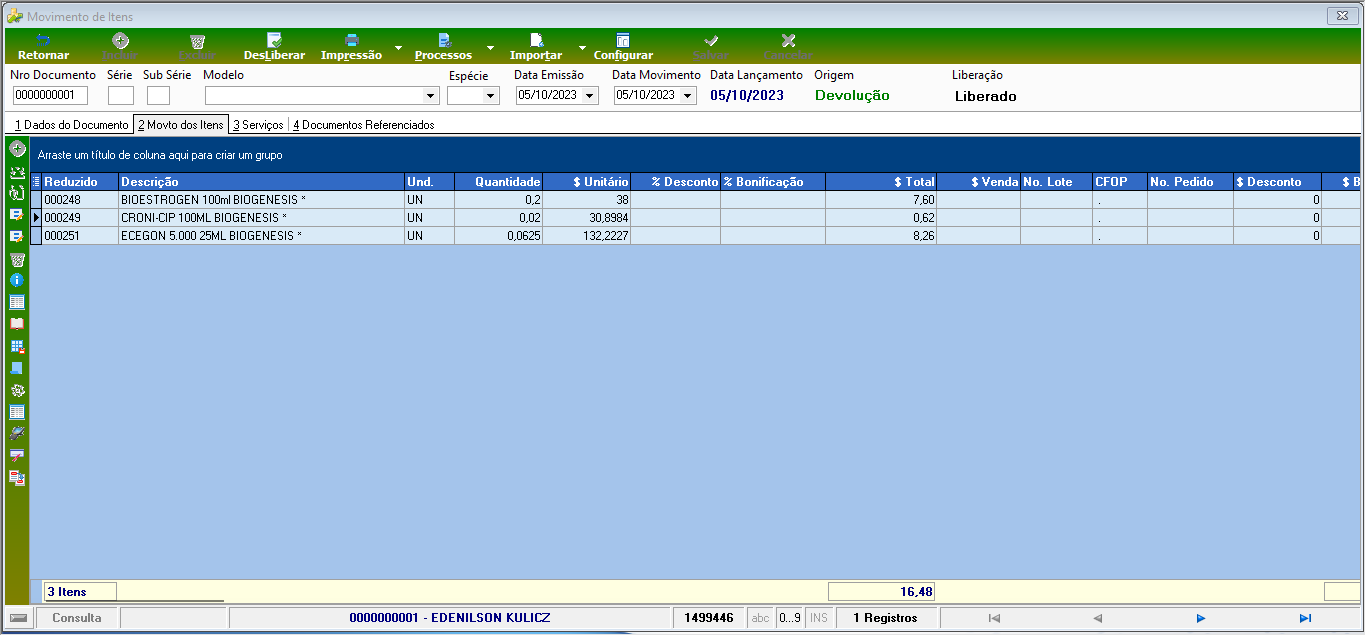The height and width of the screenshot is (636, 1366).
Task: Sort by the CFOP column header
Action: click(x=1120, y=182)
